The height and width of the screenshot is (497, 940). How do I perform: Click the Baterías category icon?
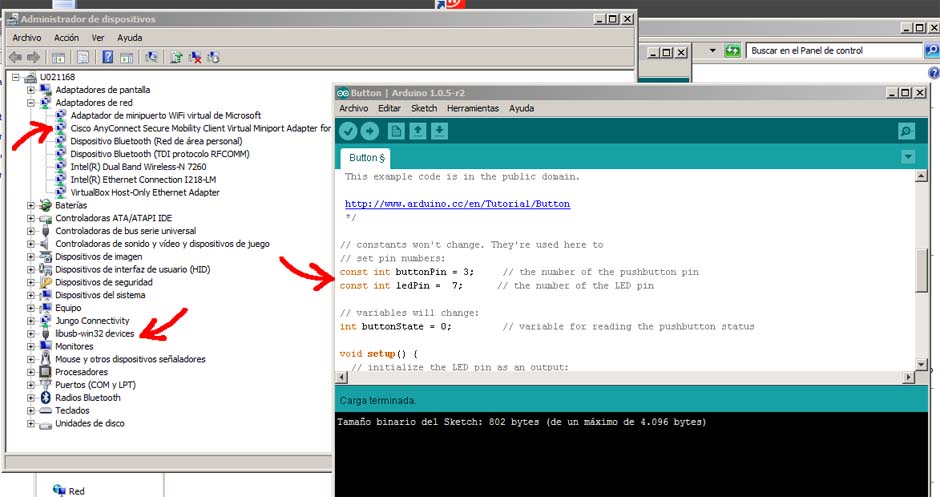[x=46, y=205]
